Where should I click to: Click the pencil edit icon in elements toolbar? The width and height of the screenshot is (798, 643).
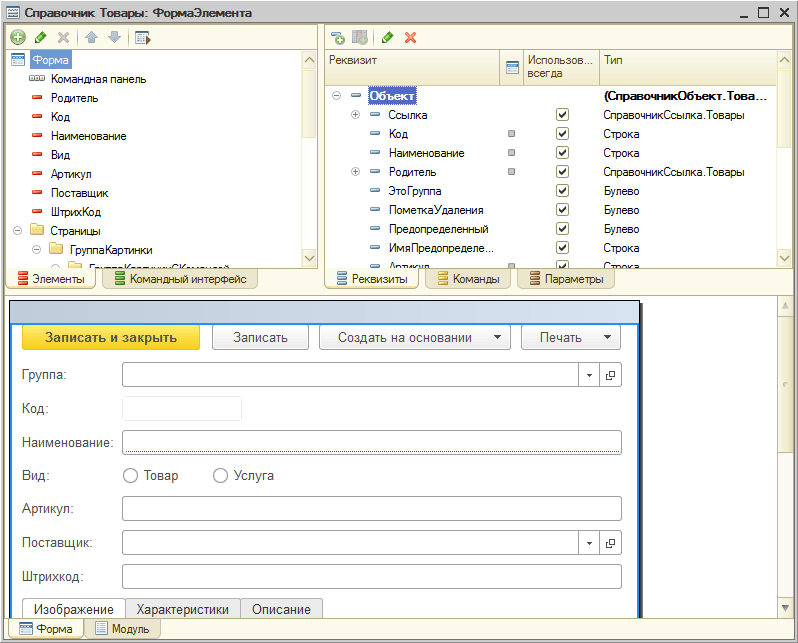tap(41, 37)
